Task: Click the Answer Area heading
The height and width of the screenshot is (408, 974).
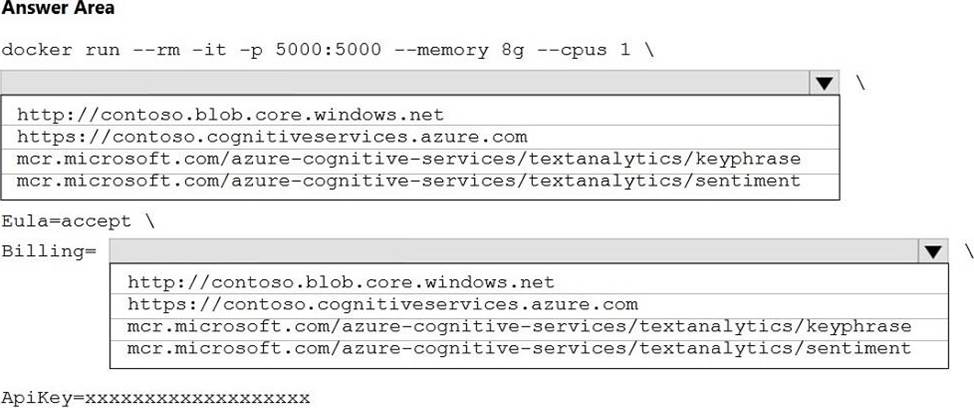Action: [58, 9]
